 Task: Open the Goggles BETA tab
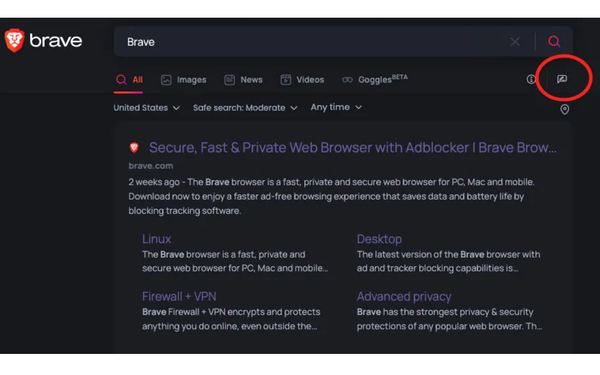(375, 79)
